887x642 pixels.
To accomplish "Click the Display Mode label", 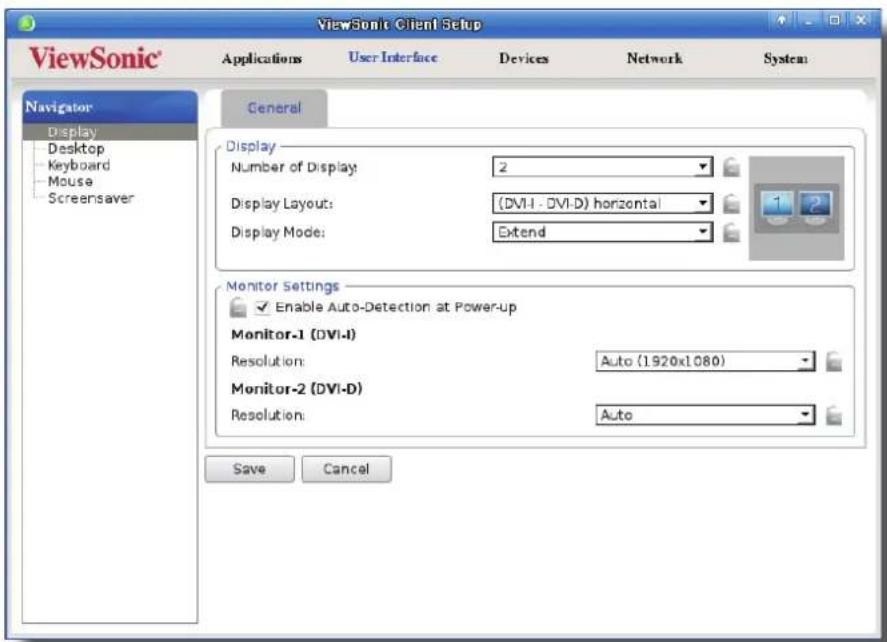I will click(x=278, y=232).
